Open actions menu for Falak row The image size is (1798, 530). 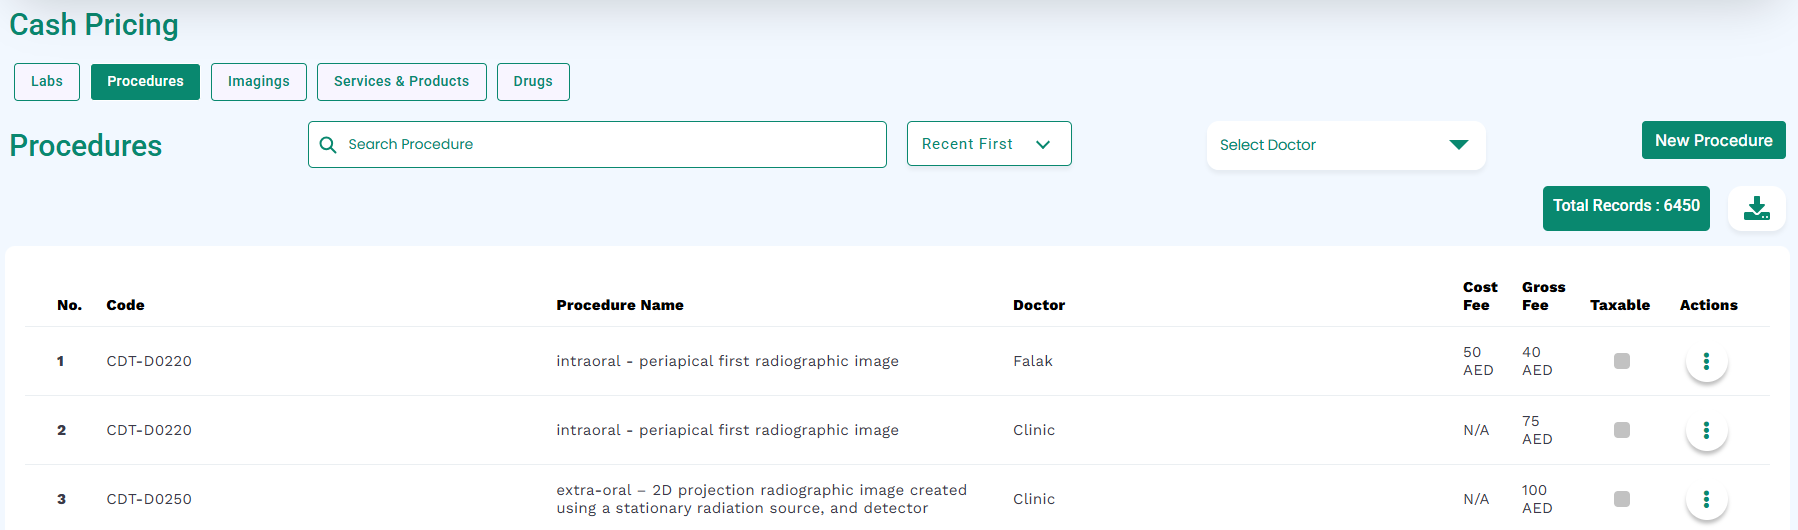point(1706,361)
